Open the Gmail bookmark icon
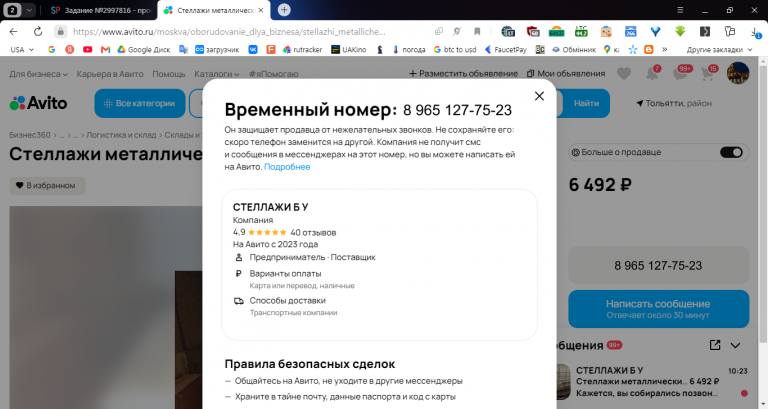The image size is (768, 409). (x=105, y=49)
